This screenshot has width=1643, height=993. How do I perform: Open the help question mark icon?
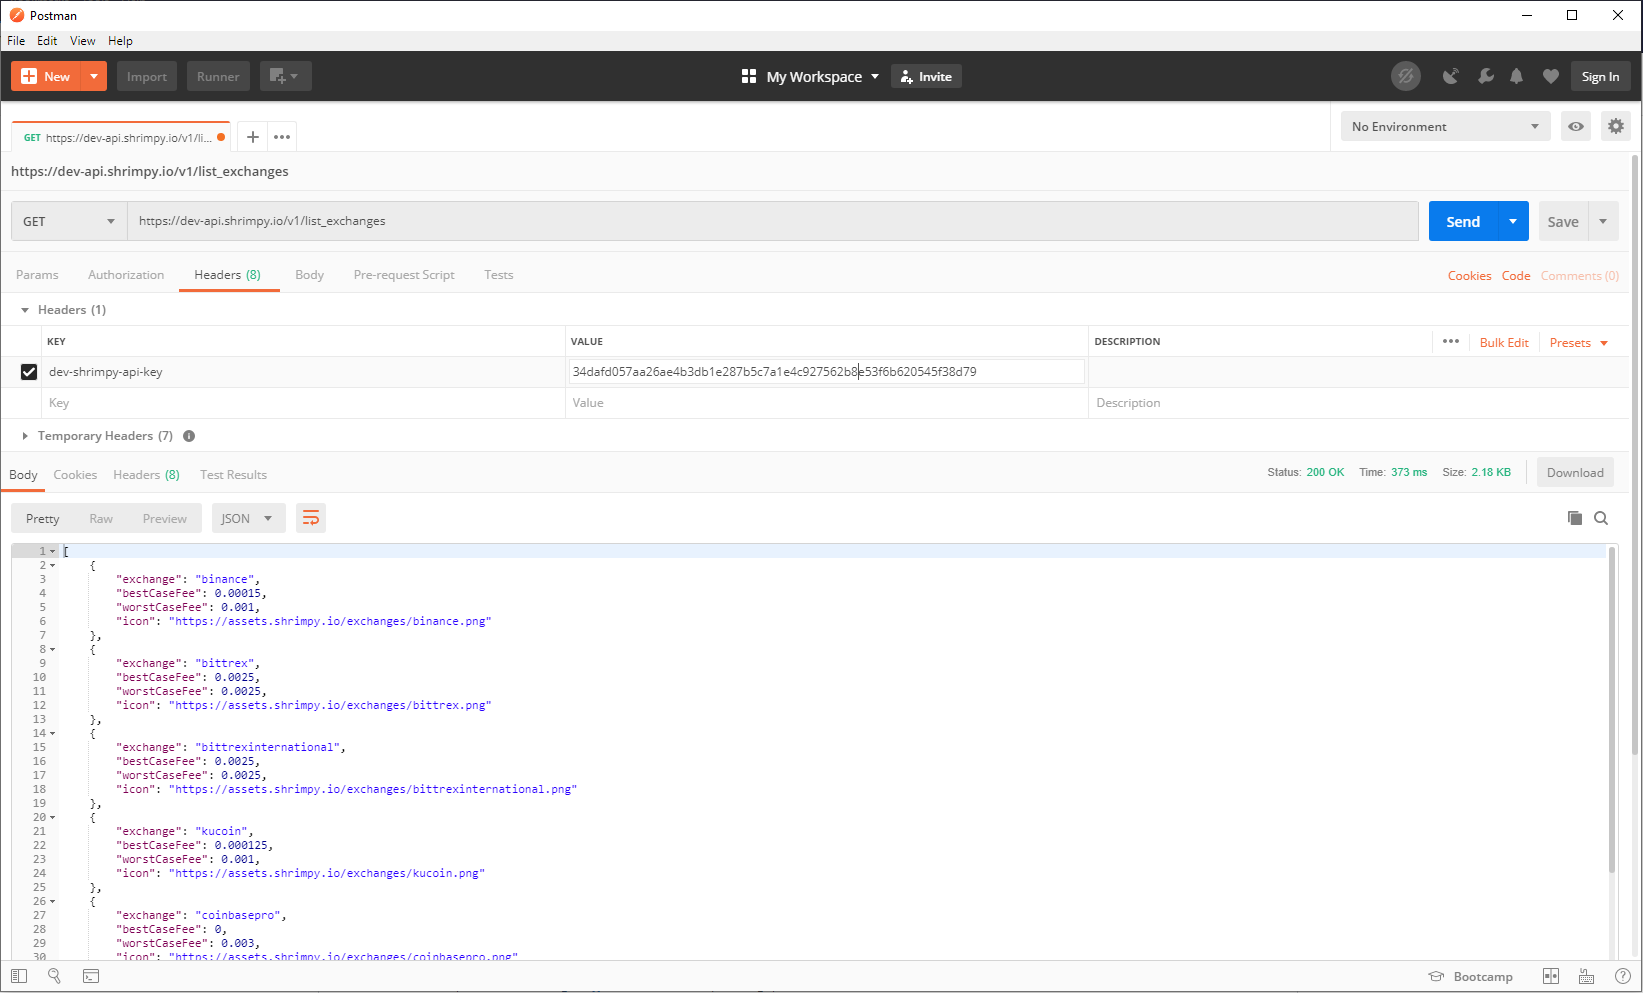(x=1622, y=976)
